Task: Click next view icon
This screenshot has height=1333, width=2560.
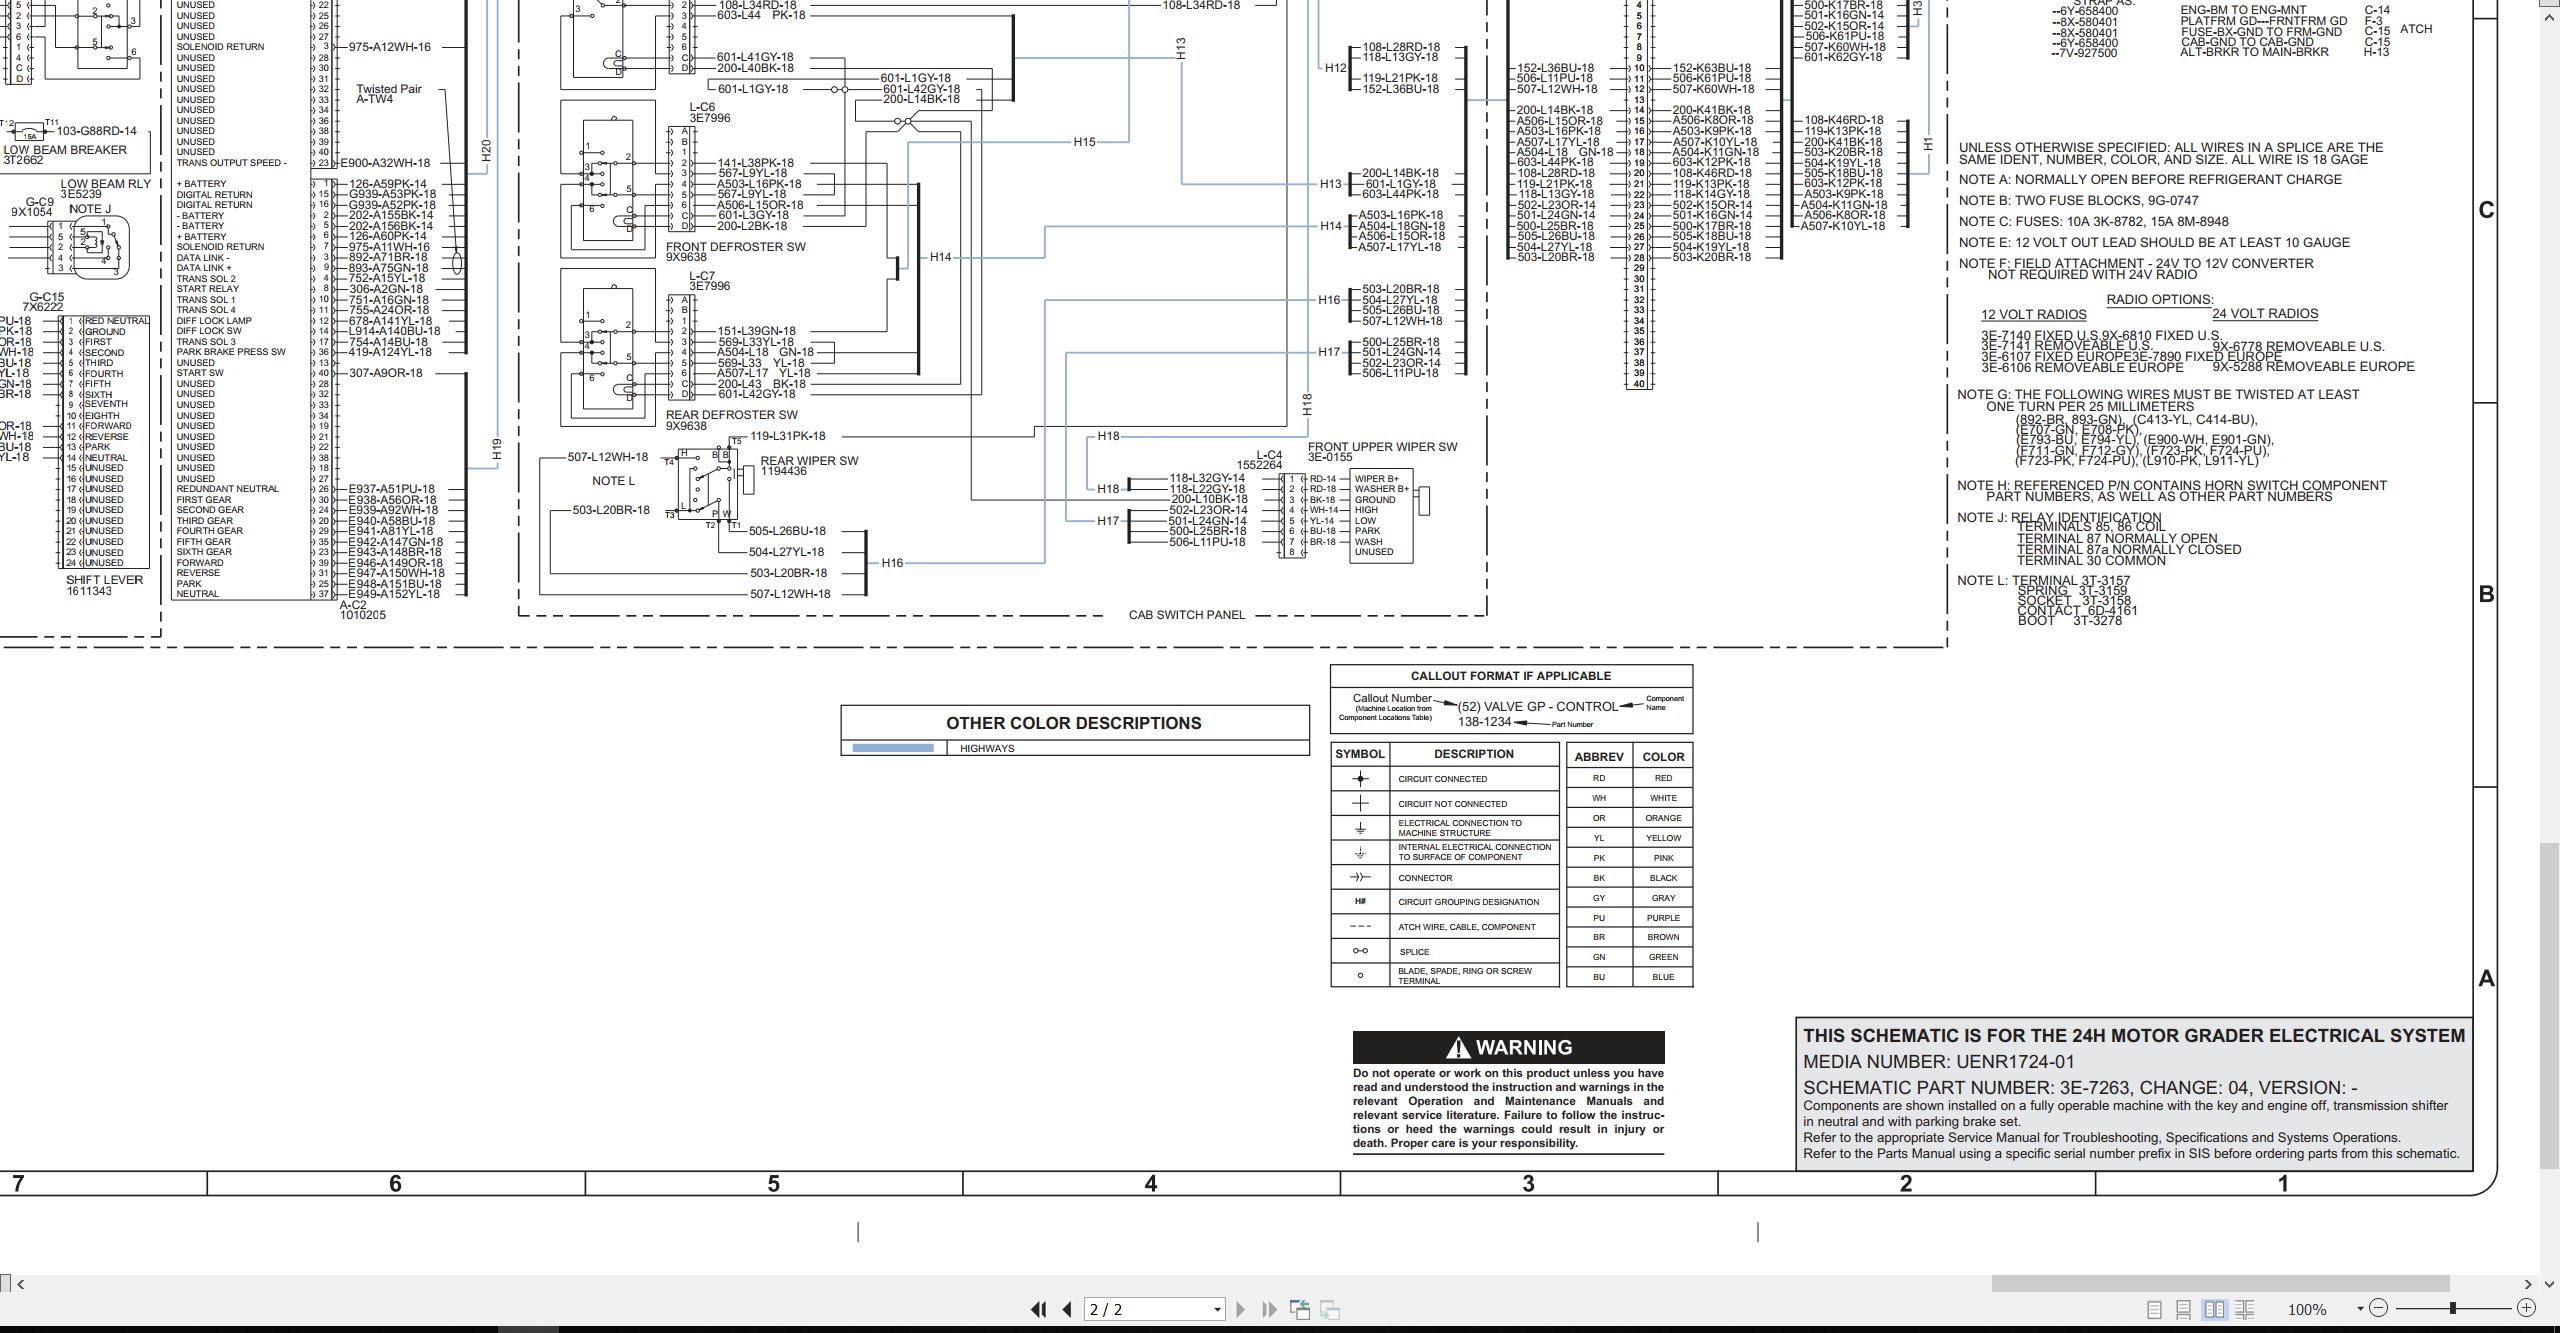Action: pyautogui.click(x=1330, y=1309)
